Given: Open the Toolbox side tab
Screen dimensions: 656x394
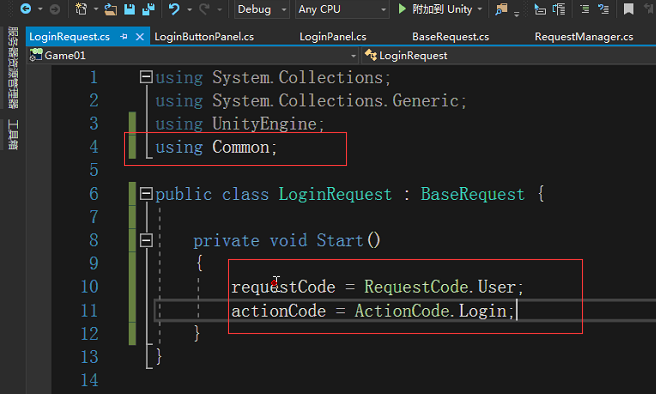Looking at the screenshot, I should [13, 134].
